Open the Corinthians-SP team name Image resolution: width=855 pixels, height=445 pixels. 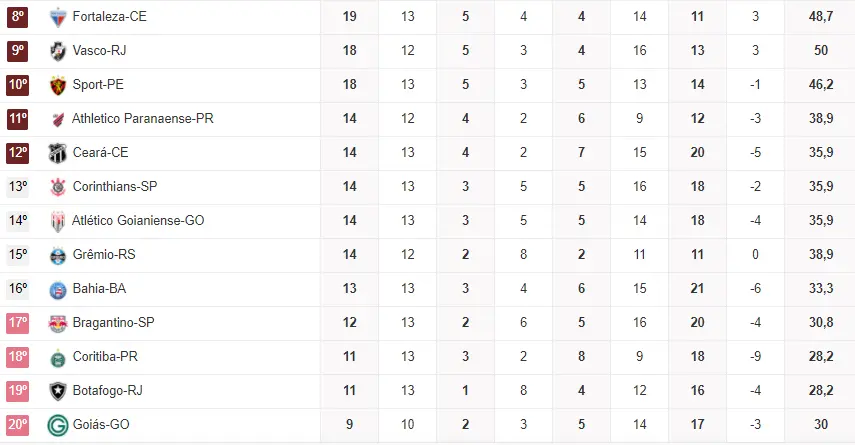click(115, 187)
